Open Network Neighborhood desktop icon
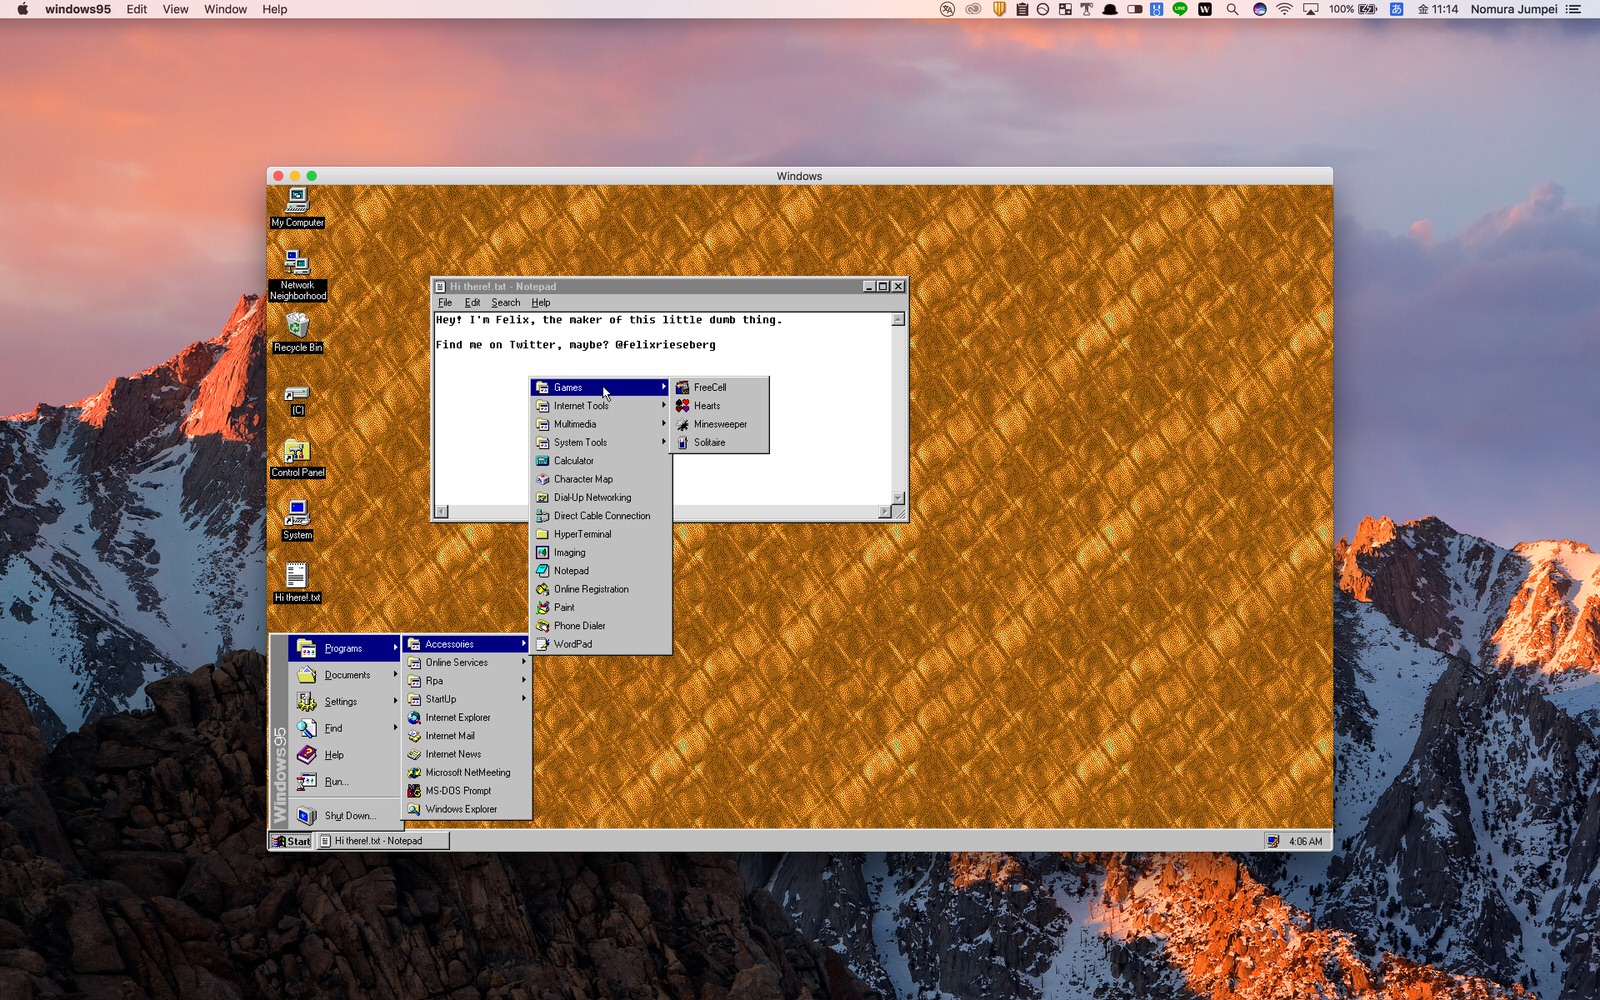 coord(297,275)
